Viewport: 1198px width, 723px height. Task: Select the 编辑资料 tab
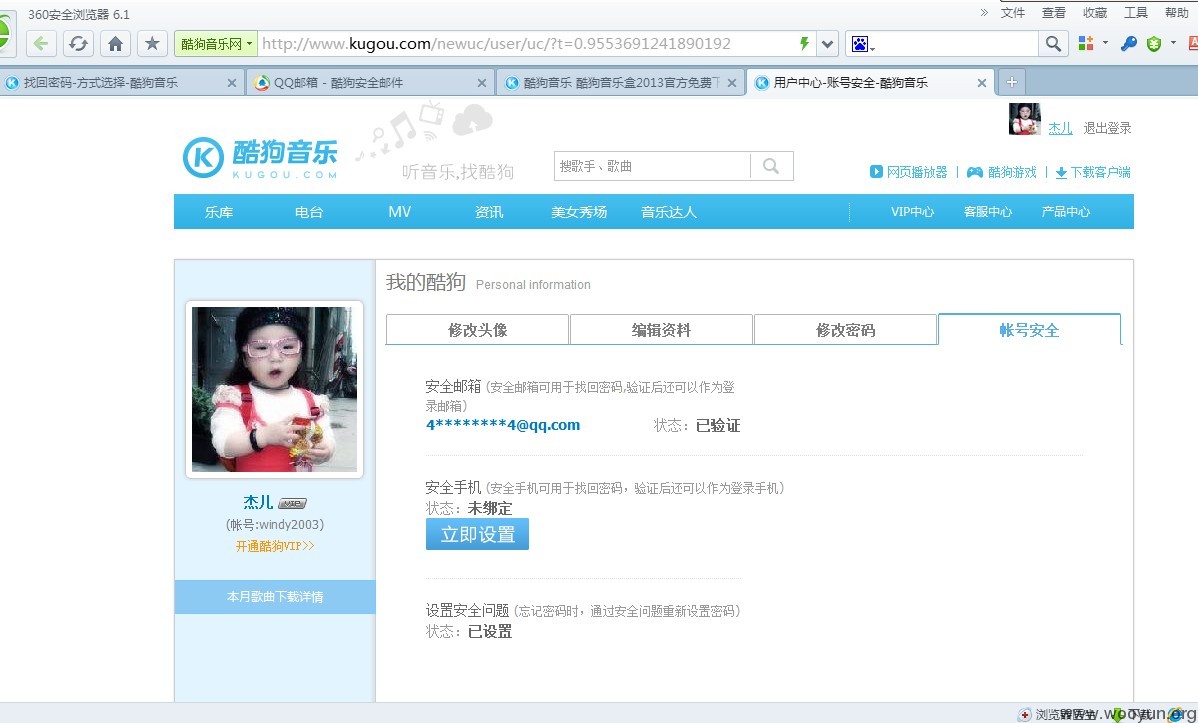(x=661, y=329)
